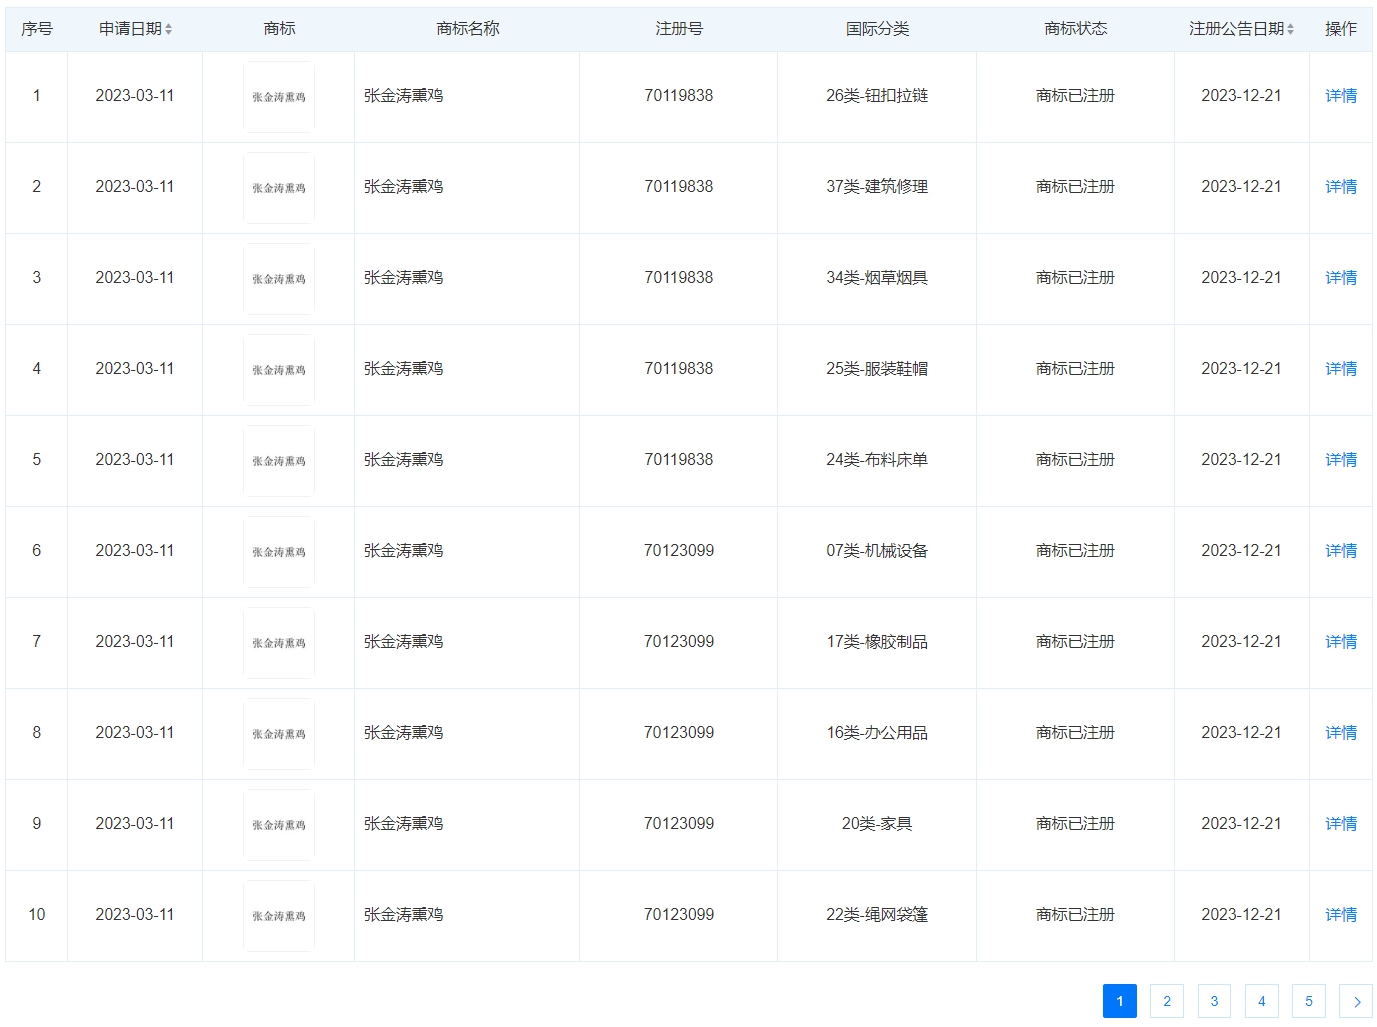Screen dimensions: 1377x1027
Task: Click 37类-建筑修理 classification cell
Action: [877, 187]
